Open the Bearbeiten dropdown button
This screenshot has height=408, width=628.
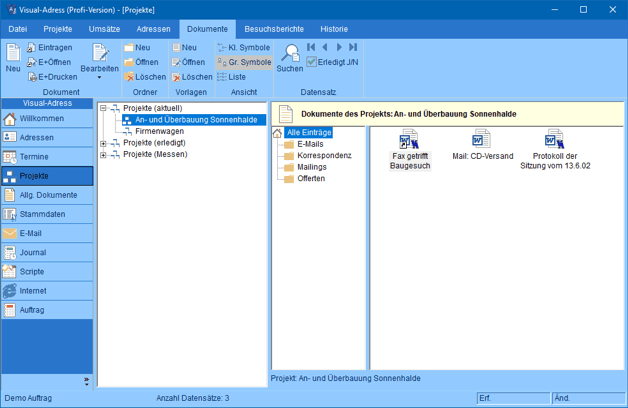tap(99, 61)
